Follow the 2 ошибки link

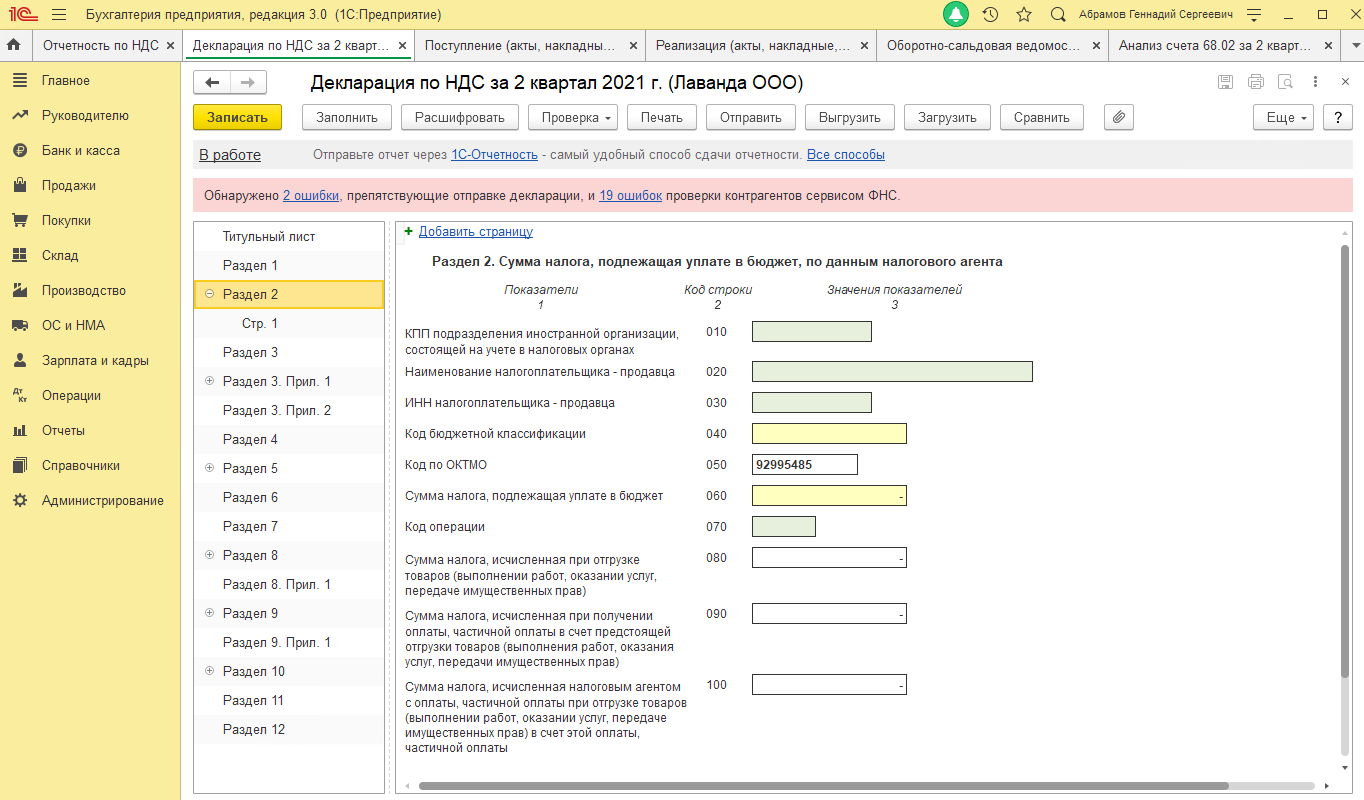310,196
